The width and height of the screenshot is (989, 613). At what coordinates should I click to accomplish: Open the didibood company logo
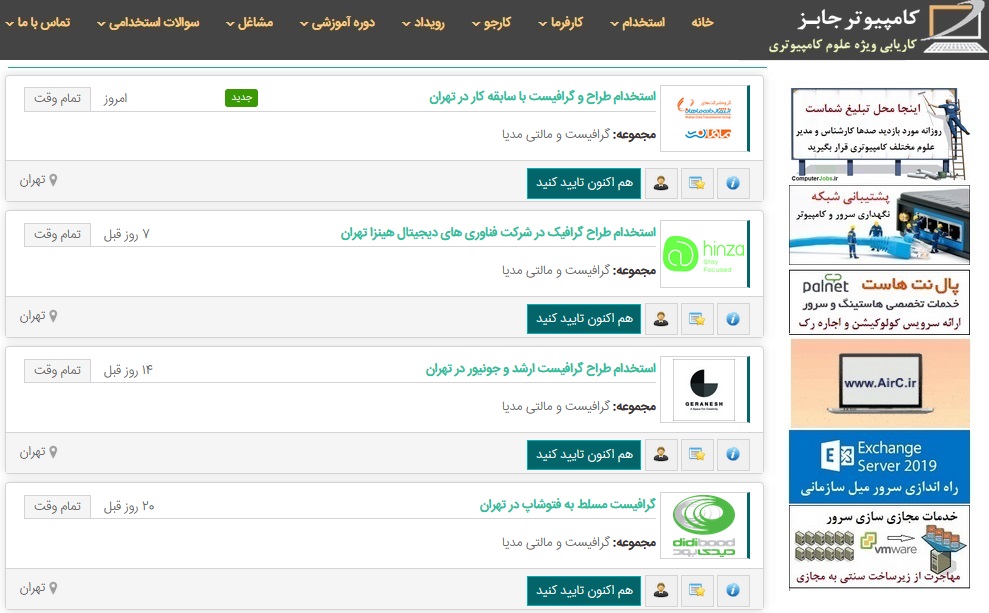pos(704,526)
